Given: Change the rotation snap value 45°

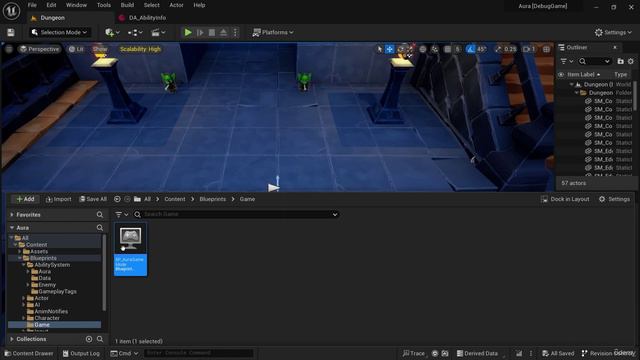Looking at the screenshot, I should point(482,49).
